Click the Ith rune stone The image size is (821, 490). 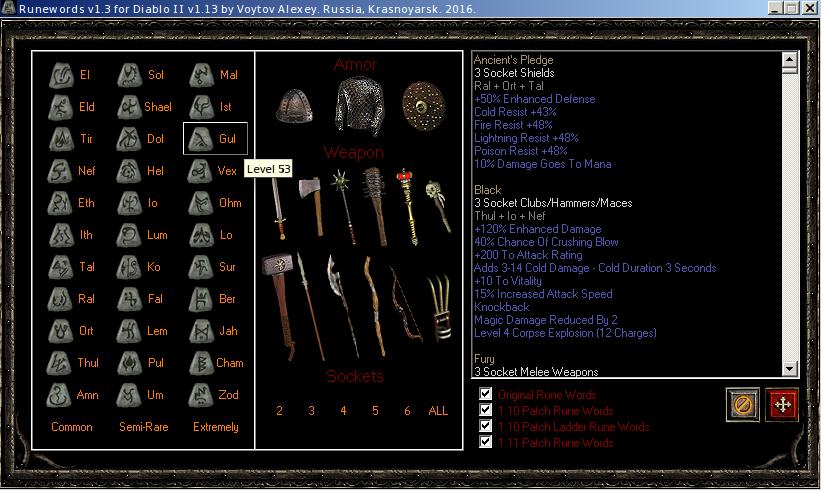(x=62, y=235)
